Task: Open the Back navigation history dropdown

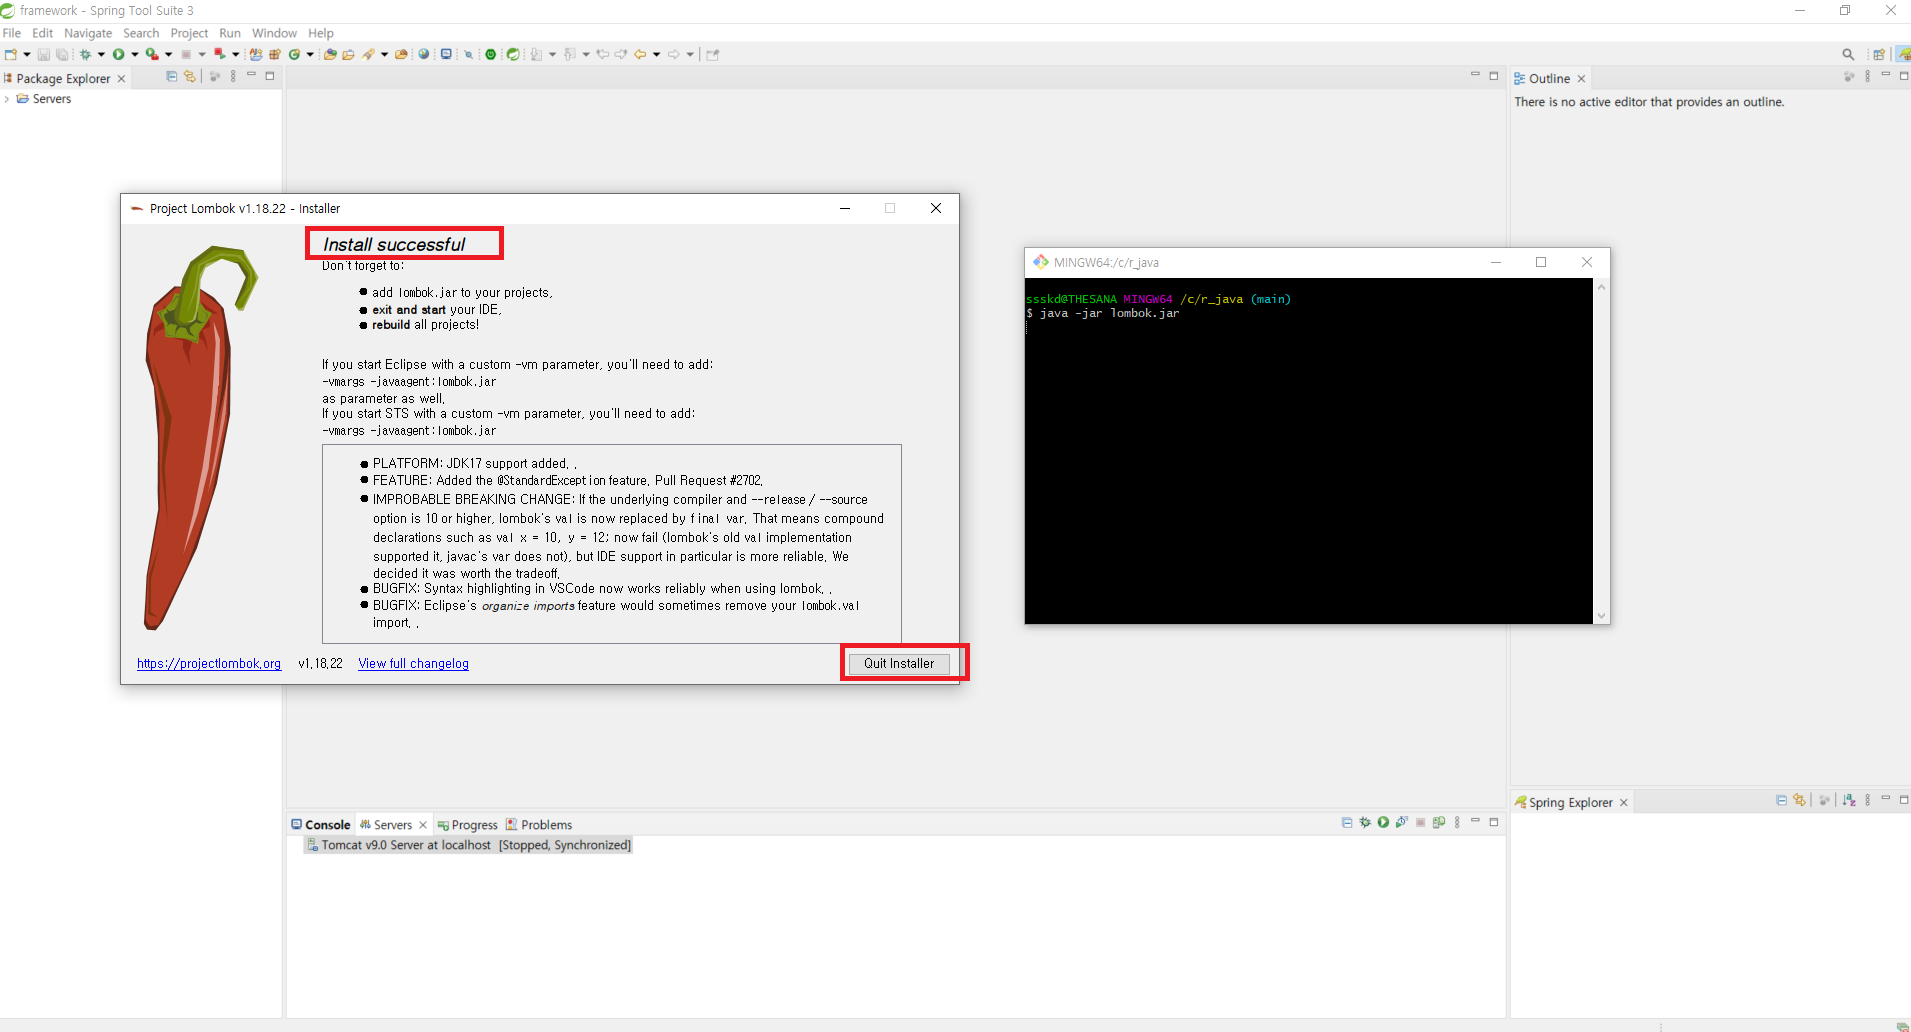Action: click(x=656, y=54)
